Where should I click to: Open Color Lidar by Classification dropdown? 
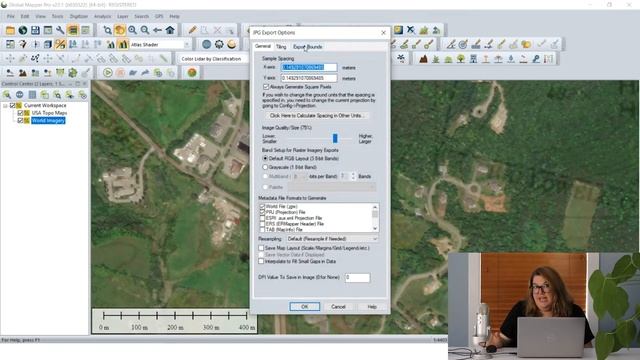click(213, 59)
